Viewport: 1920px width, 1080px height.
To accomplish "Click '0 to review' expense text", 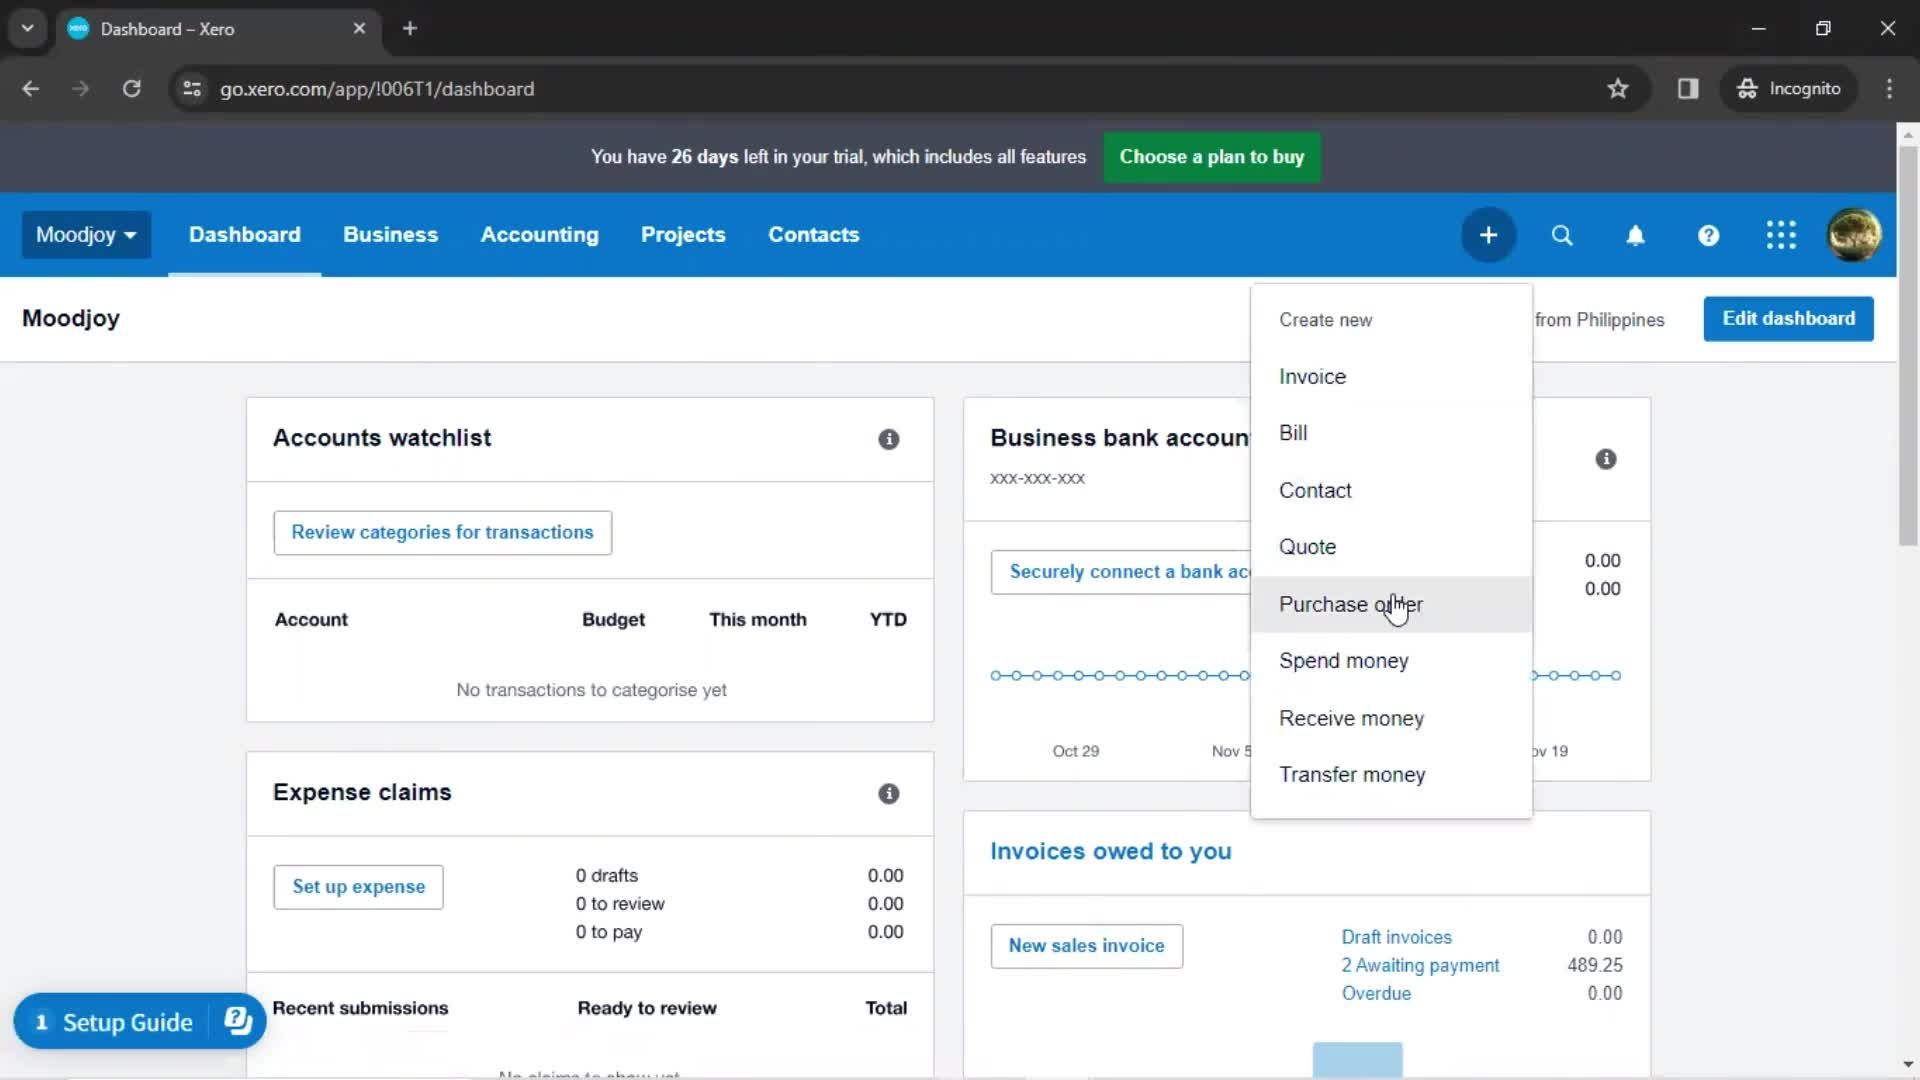I will point(619,904).
